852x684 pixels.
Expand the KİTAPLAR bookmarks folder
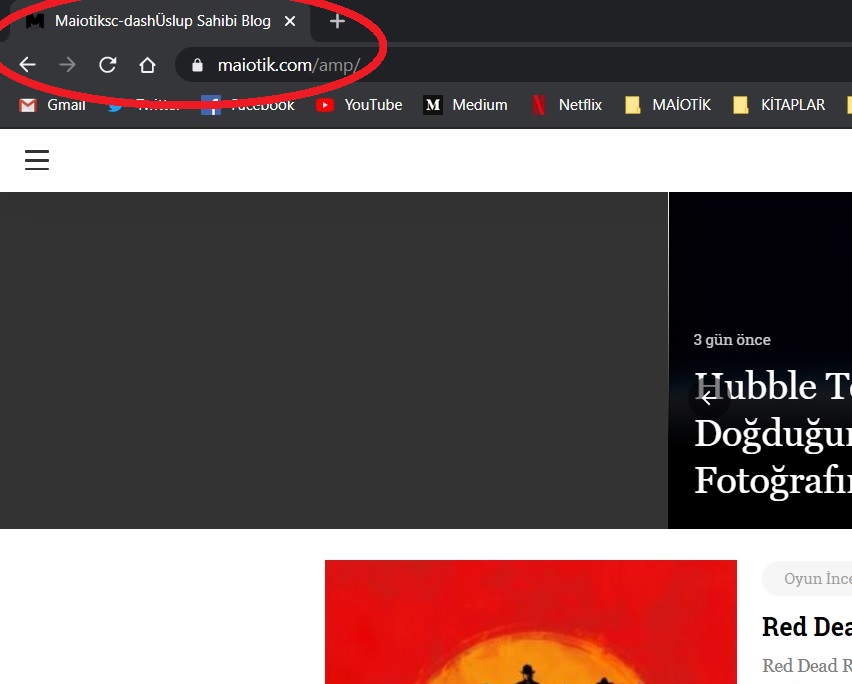(779, 104)
